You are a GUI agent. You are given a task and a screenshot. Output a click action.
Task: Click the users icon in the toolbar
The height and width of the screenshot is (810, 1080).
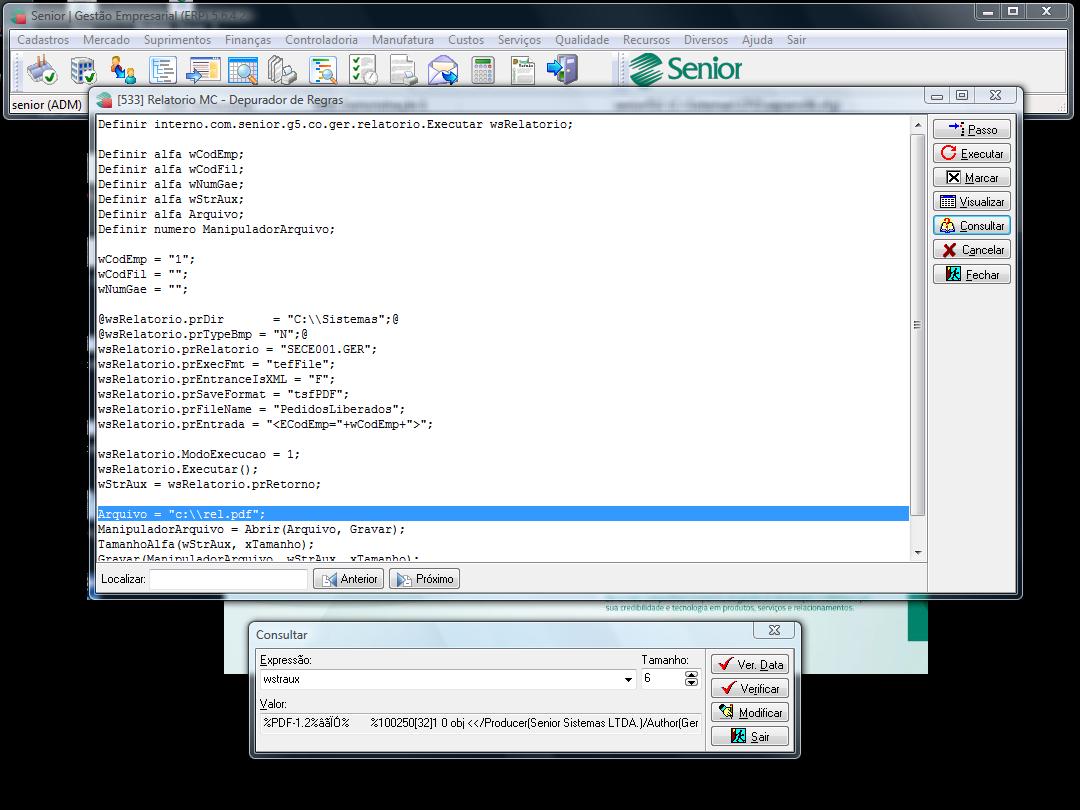point(123,70)
